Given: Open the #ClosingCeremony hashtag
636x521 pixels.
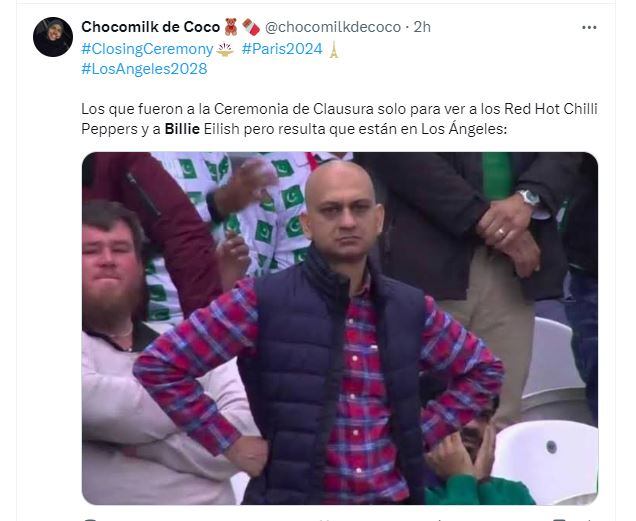Looking at the screenshot, I should pos(147,49).
